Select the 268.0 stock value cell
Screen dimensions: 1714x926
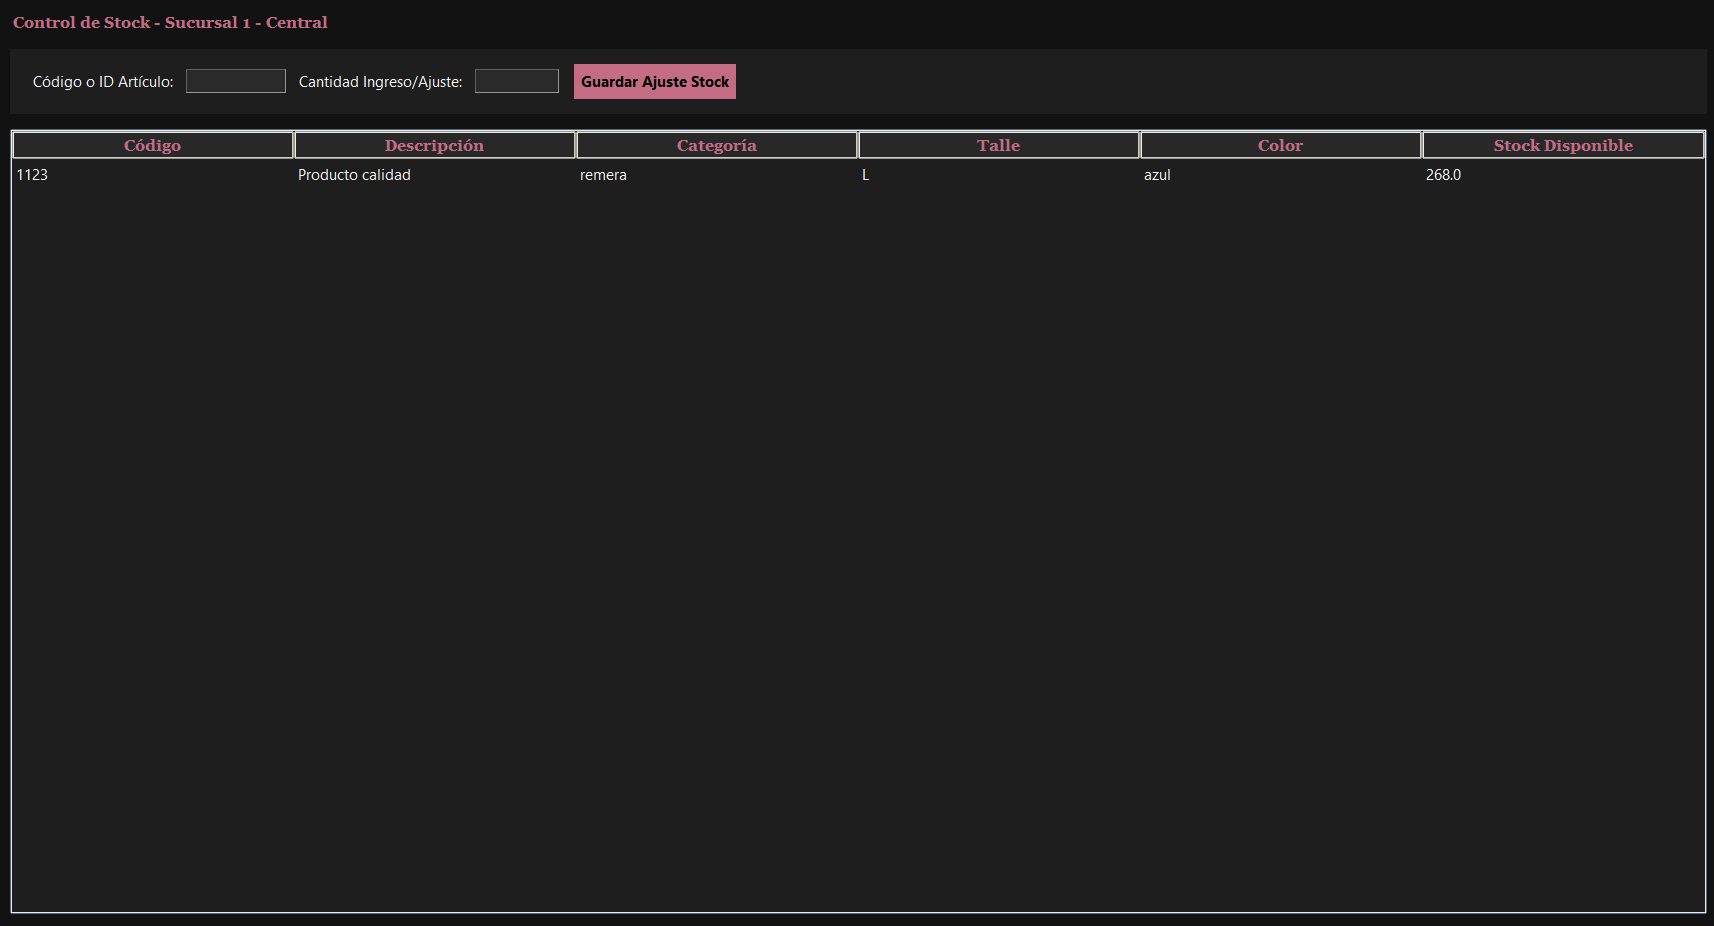pos(1563,175)
